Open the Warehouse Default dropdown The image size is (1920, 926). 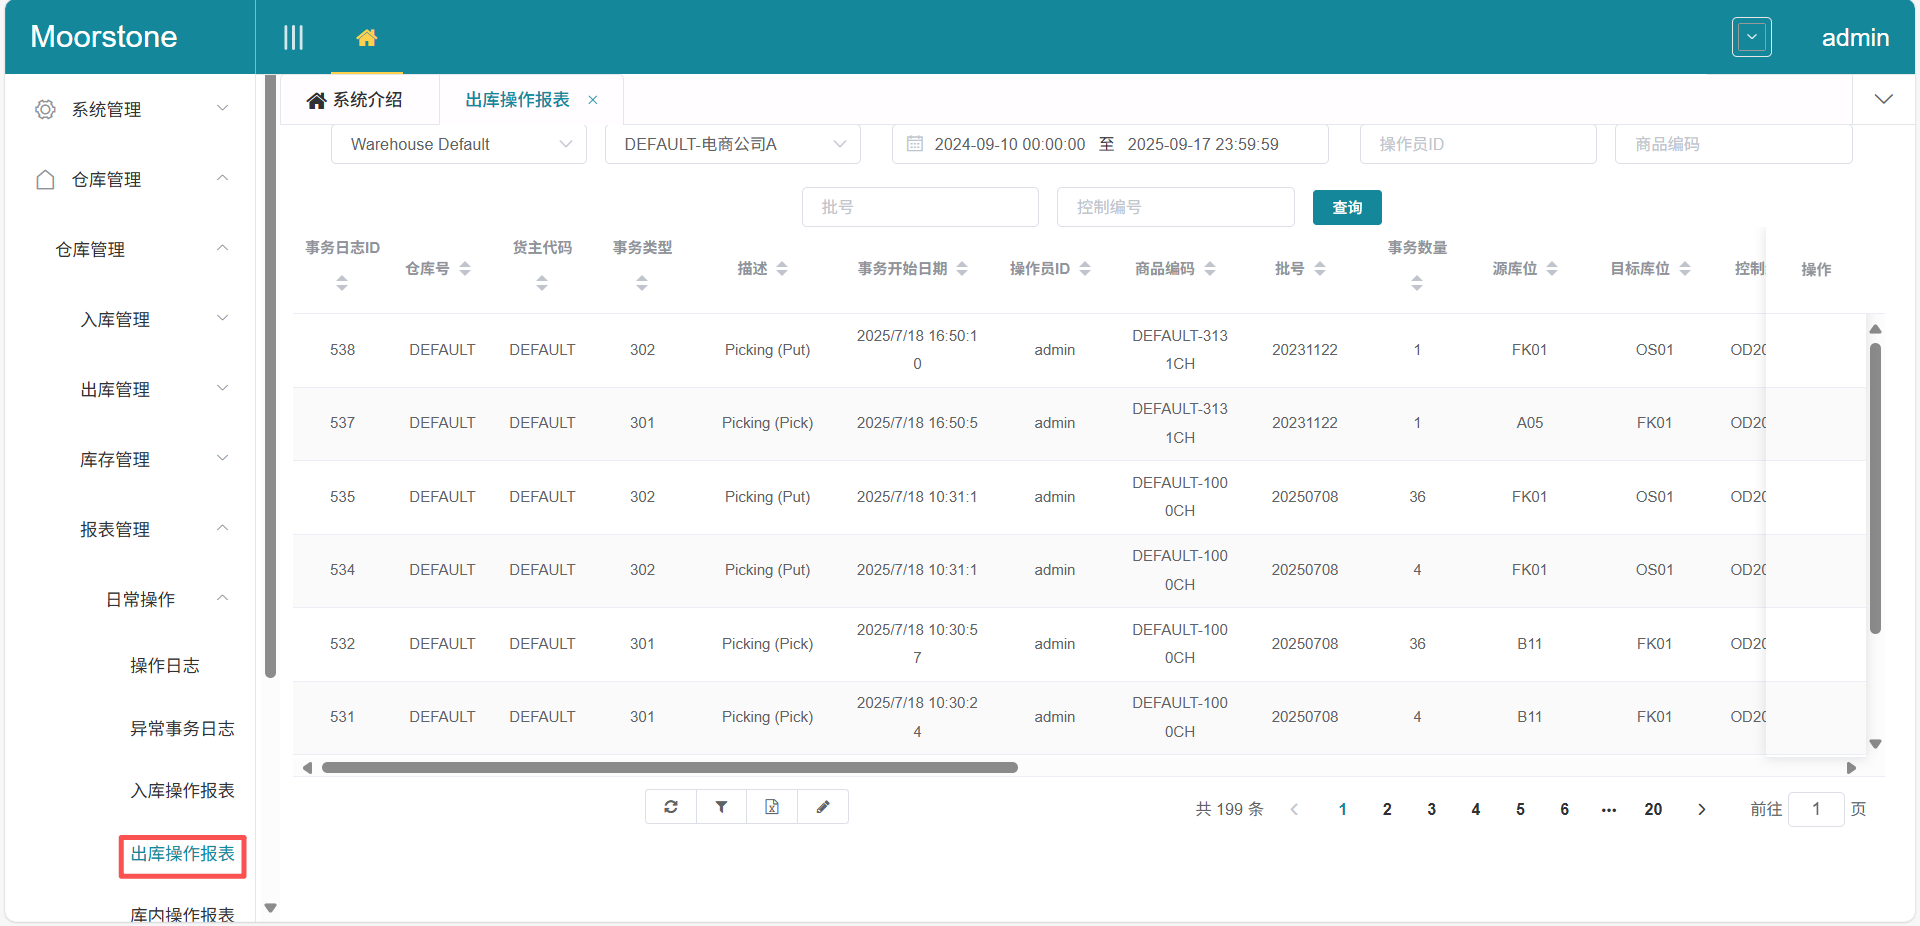(458, 144)
